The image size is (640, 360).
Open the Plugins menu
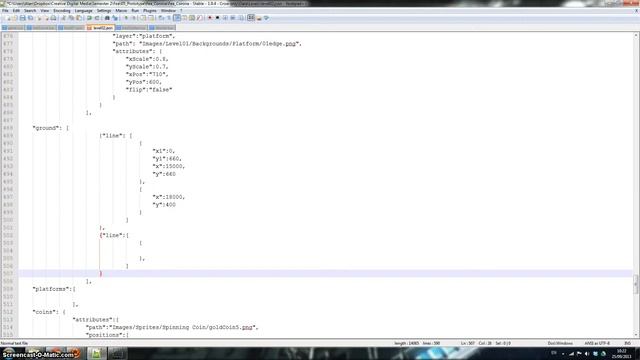pos(150,11)
